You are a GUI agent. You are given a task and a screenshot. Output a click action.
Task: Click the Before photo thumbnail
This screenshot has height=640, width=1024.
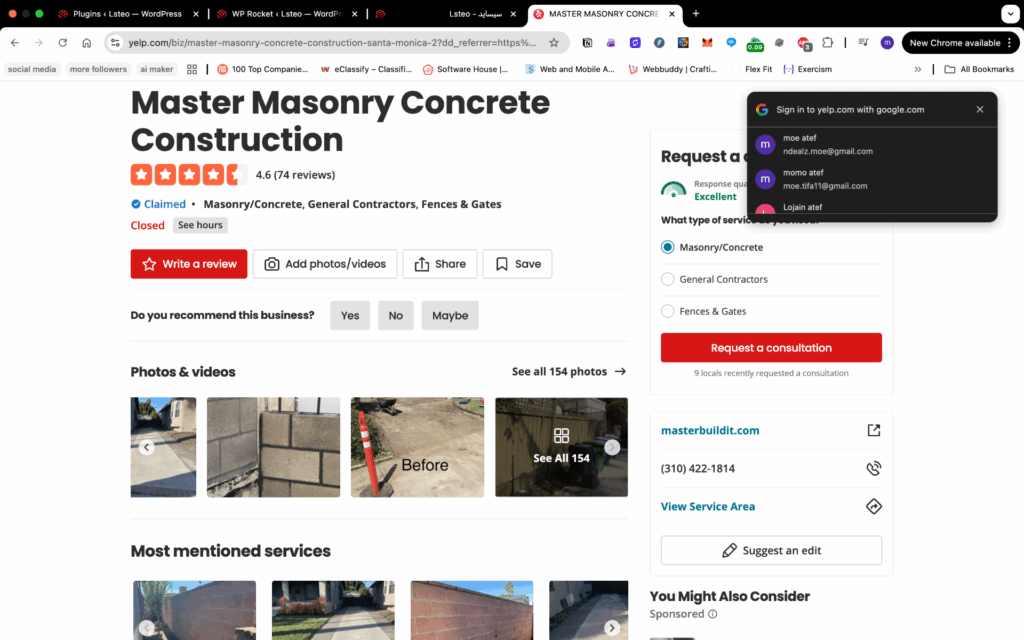tap(417, 447)
